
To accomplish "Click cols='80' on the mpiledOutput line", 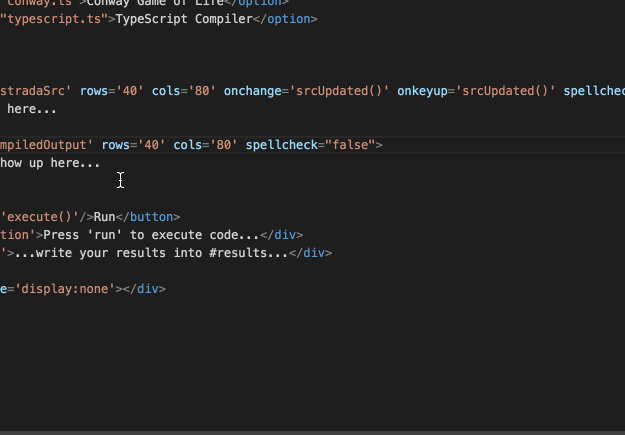I will [x=205, y=145].
